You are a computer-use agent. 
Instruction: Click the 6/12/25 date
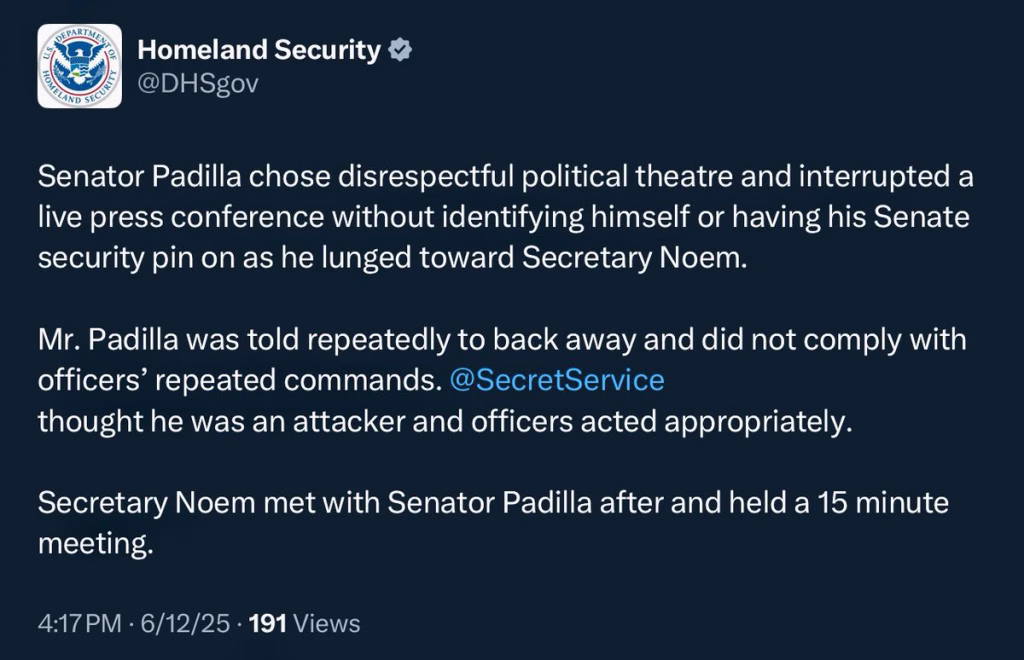185,623
